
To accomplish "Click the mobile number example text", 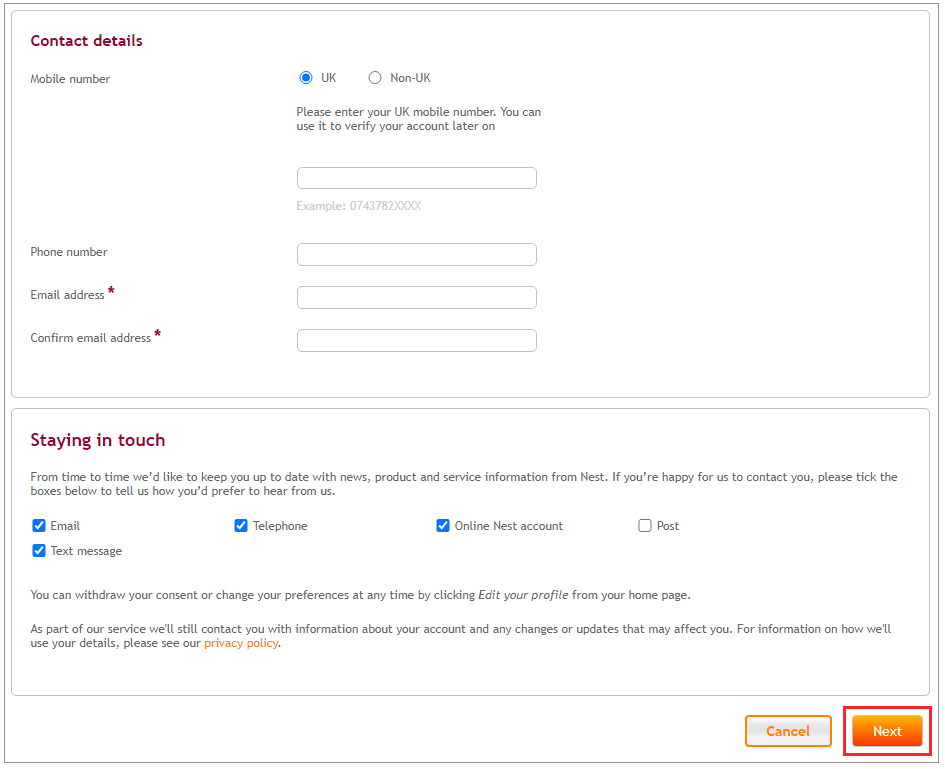I will click(x=359, y=205).
